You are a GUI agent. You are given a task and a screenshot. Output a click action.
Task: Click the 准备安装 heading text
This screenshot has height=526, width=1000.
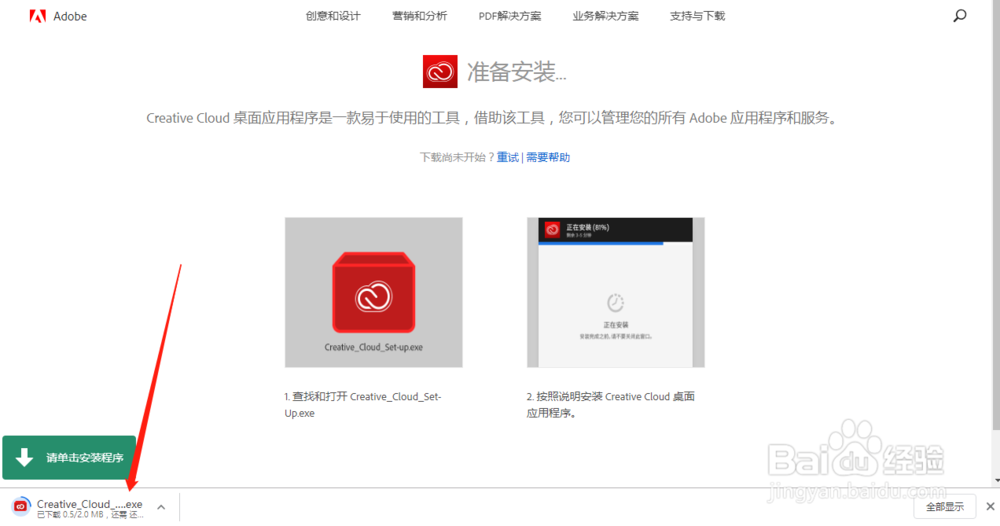517,72
